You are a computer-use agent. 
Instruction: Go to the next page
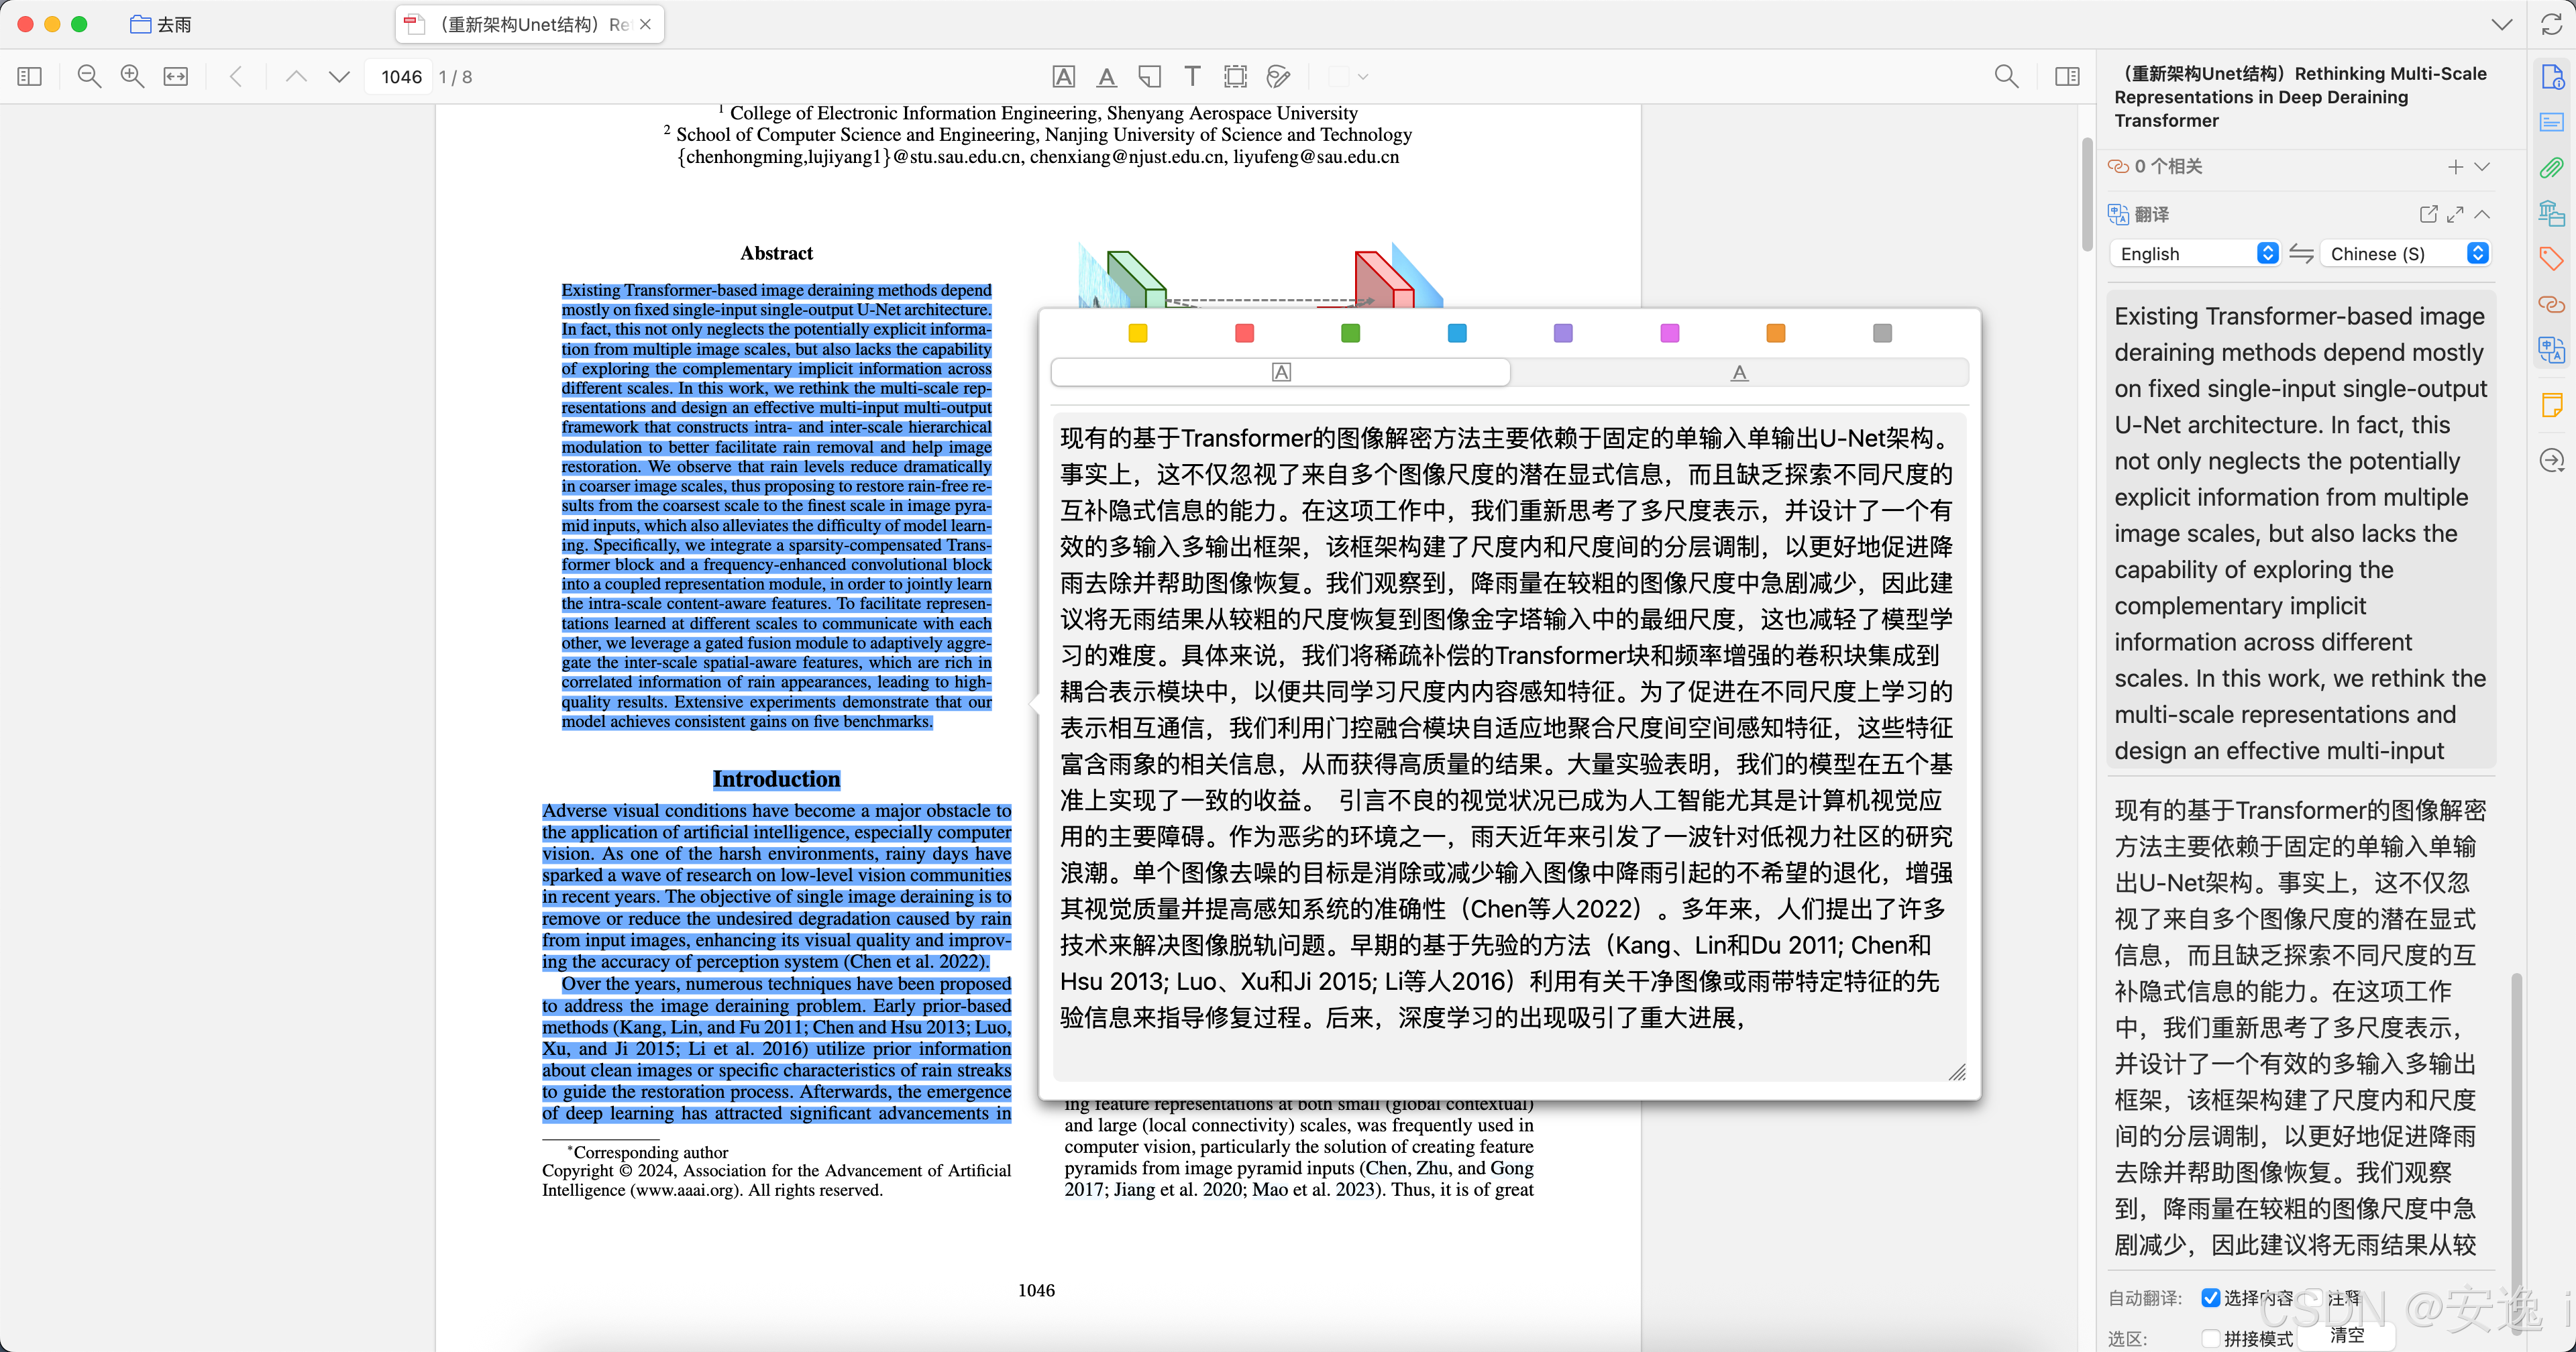coord(339,77)
